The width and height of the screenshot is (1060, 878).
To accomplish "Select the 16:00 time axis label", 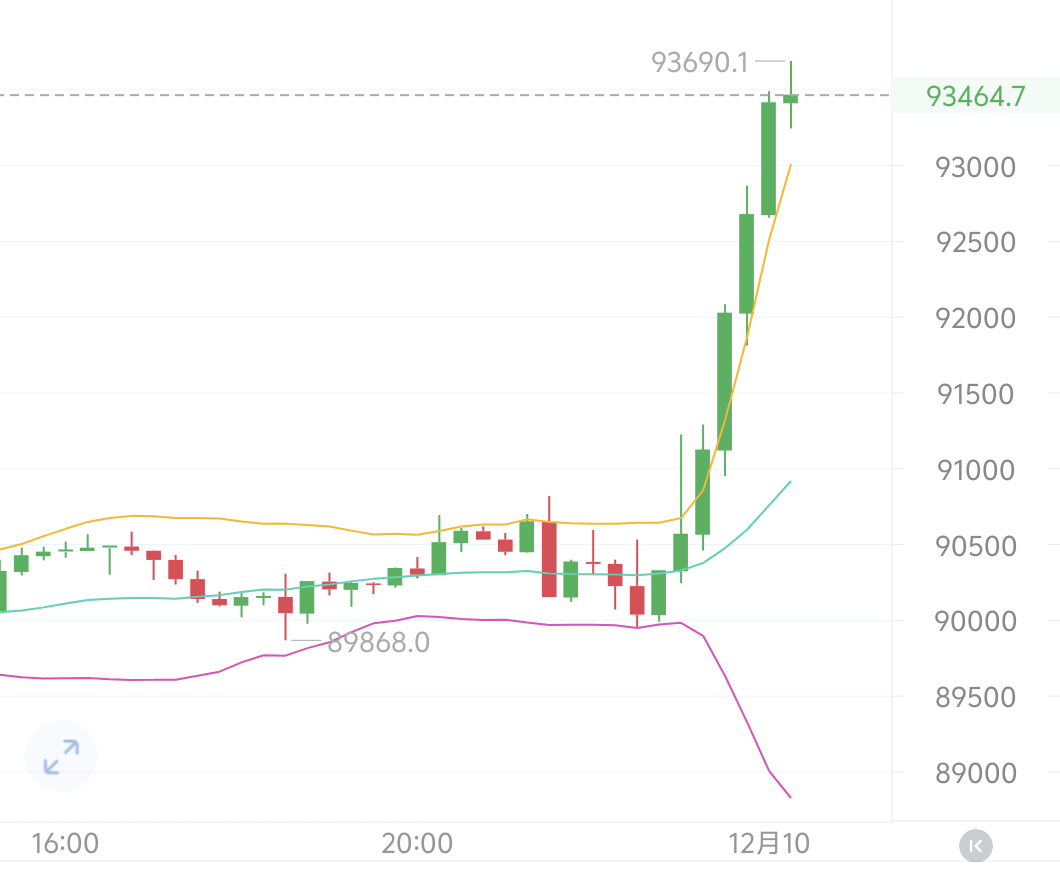I will (65, 844).
